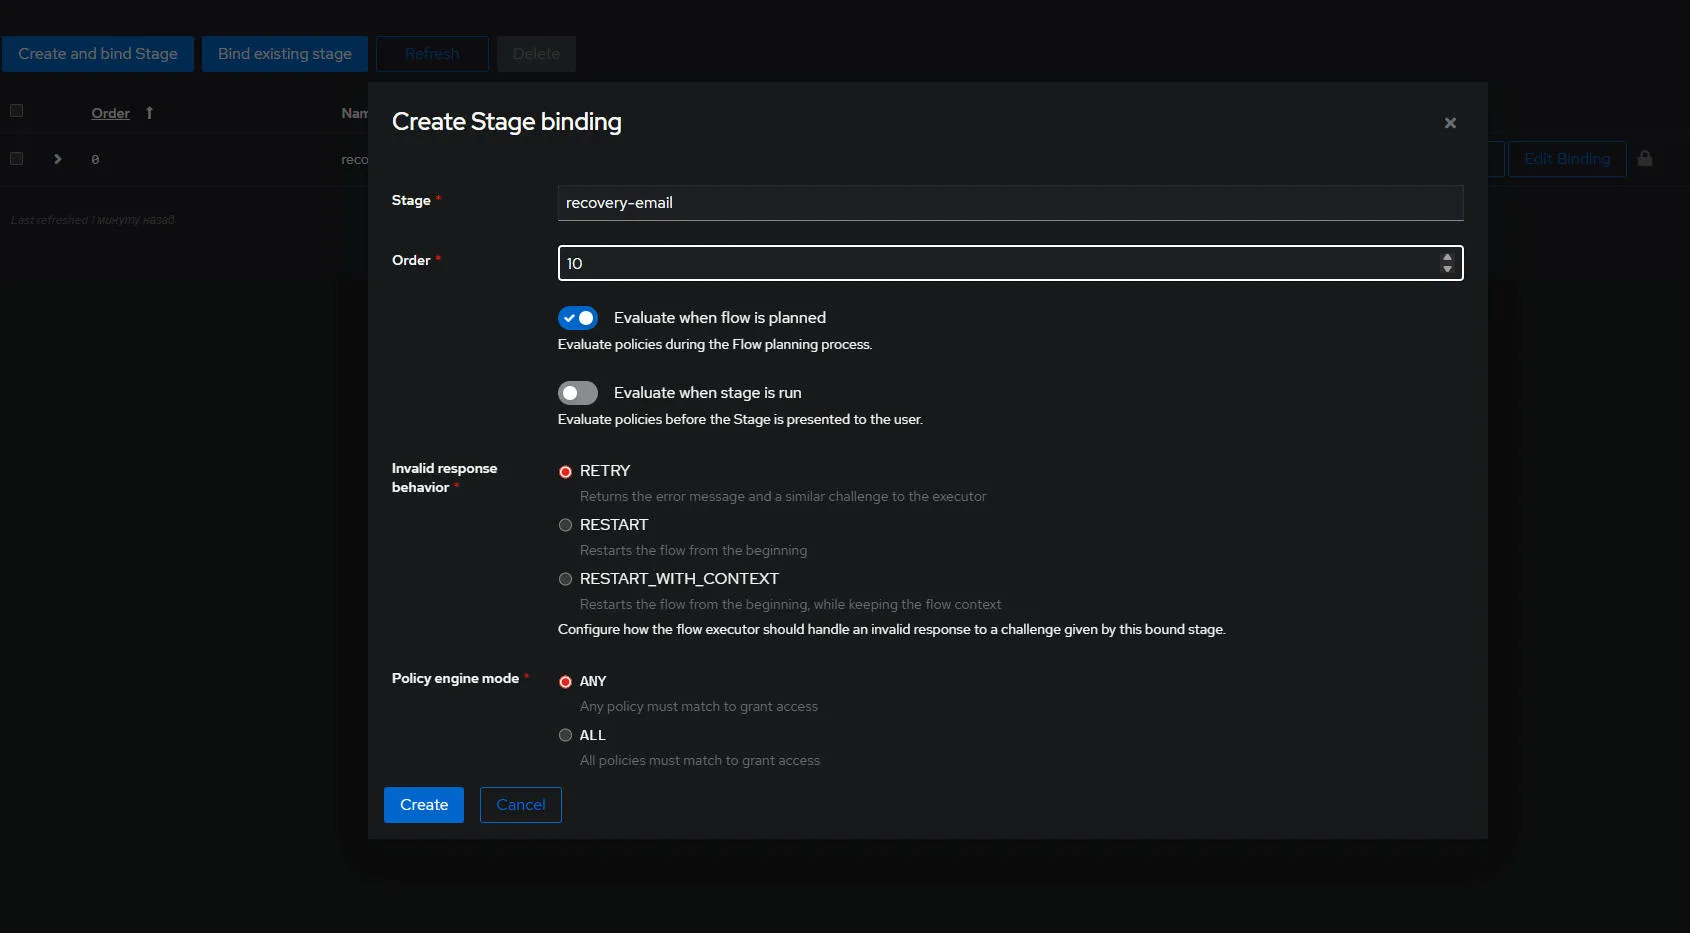Select RESTART_WITH_CONTEXT radio option

(x=566, y=579)
